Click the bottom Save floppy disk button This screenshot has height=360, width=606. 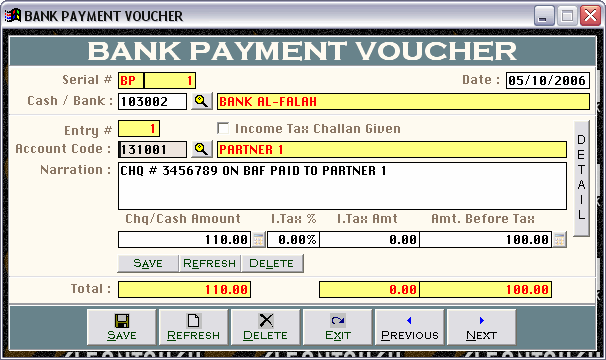(x=121, y=327)
